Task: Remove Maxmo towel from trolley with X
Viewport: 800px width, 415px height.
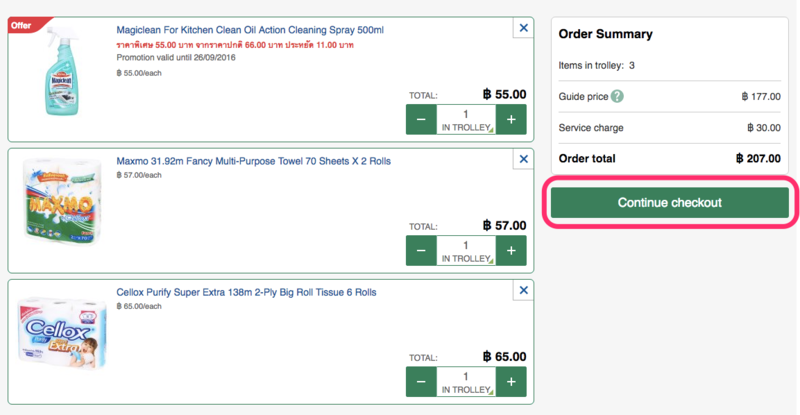Action: [x=523, y=159]
